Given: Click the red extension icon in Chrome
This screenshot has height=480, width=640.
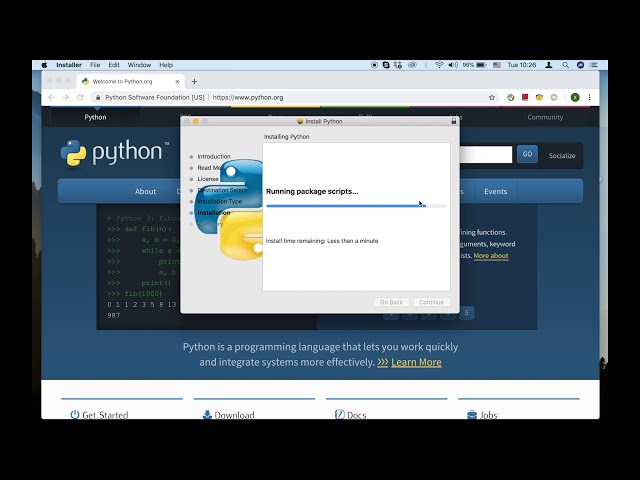Looking at the screenshot, I should (x=525, y=97).
